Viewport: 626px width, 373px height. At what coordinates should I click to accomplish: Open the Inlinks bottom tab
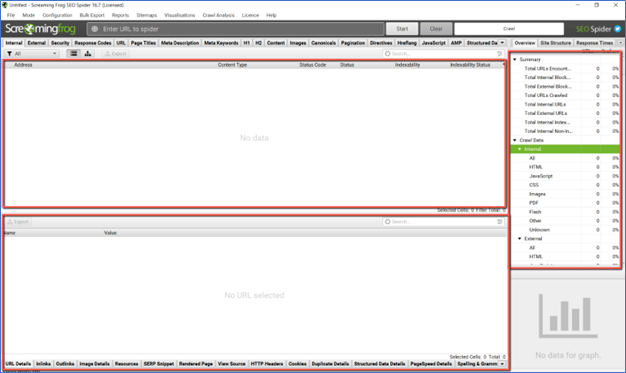click(43, 364)
